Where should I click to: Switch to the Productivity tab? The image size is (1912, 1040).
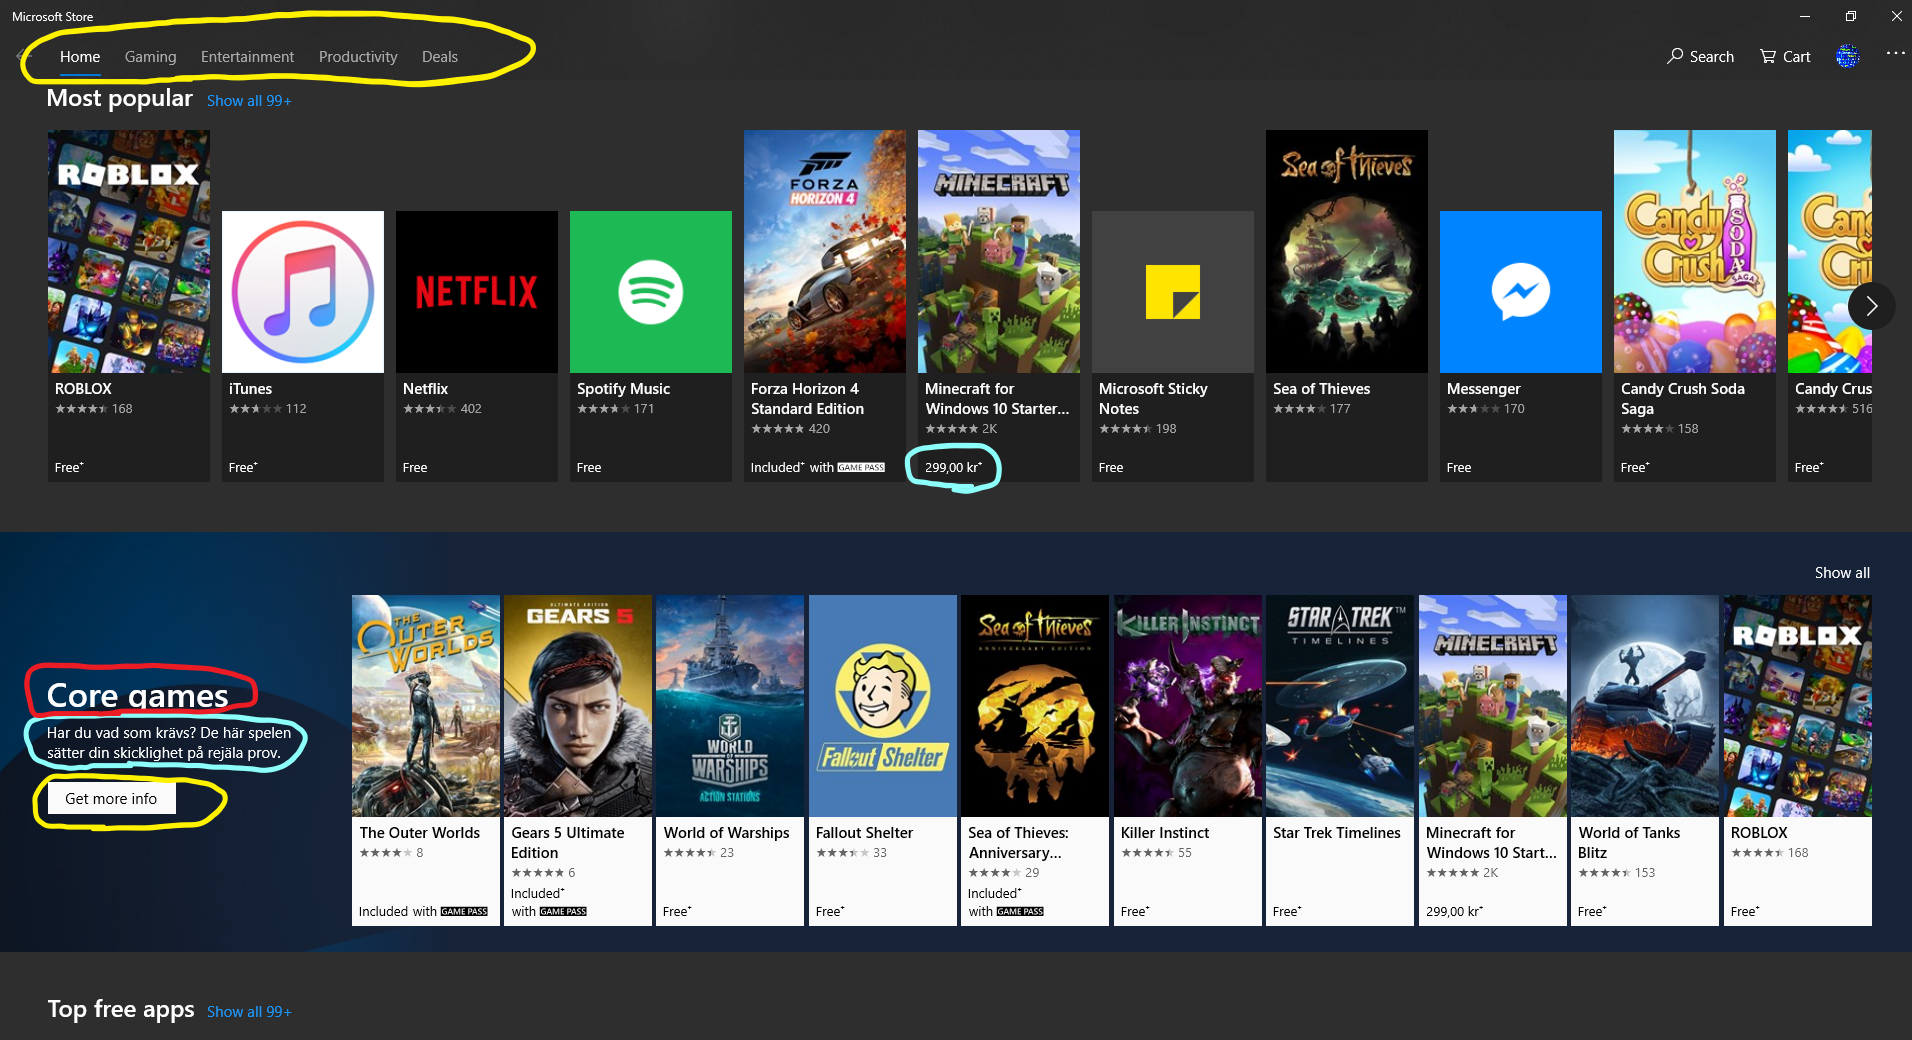coord(358,57)
